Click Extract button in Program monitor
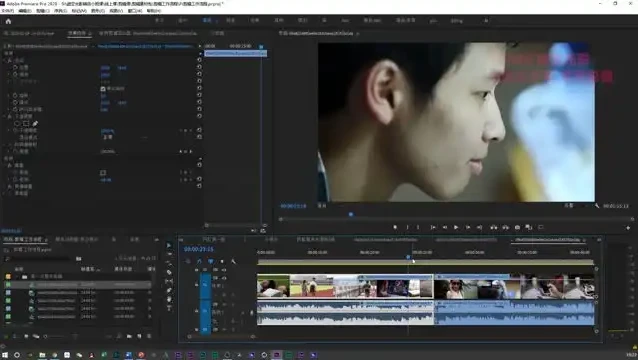 pos(505,227)
